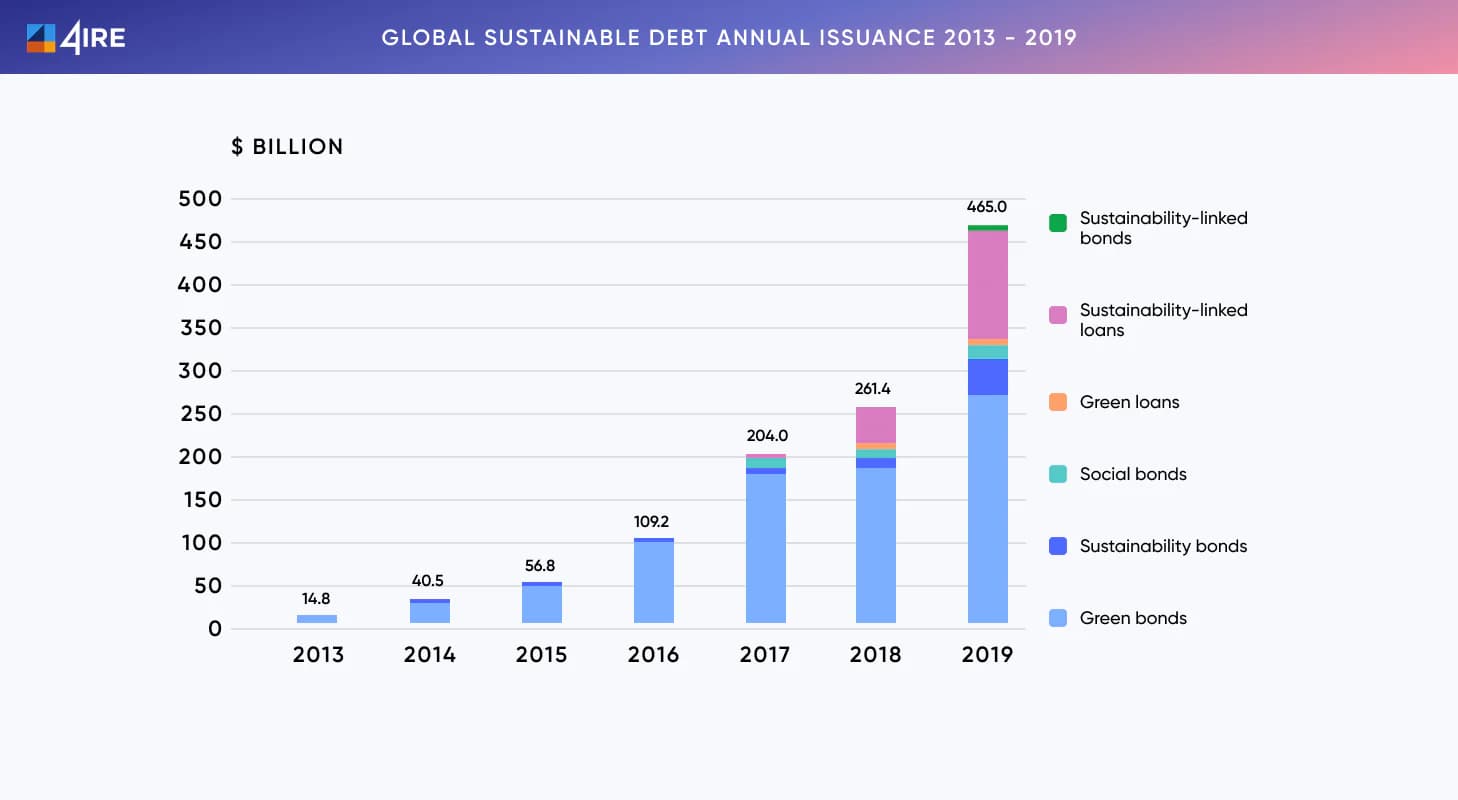Click the 2013 bar in the chart
Viewport: 1458px width, 800px height.
point(317,619)
